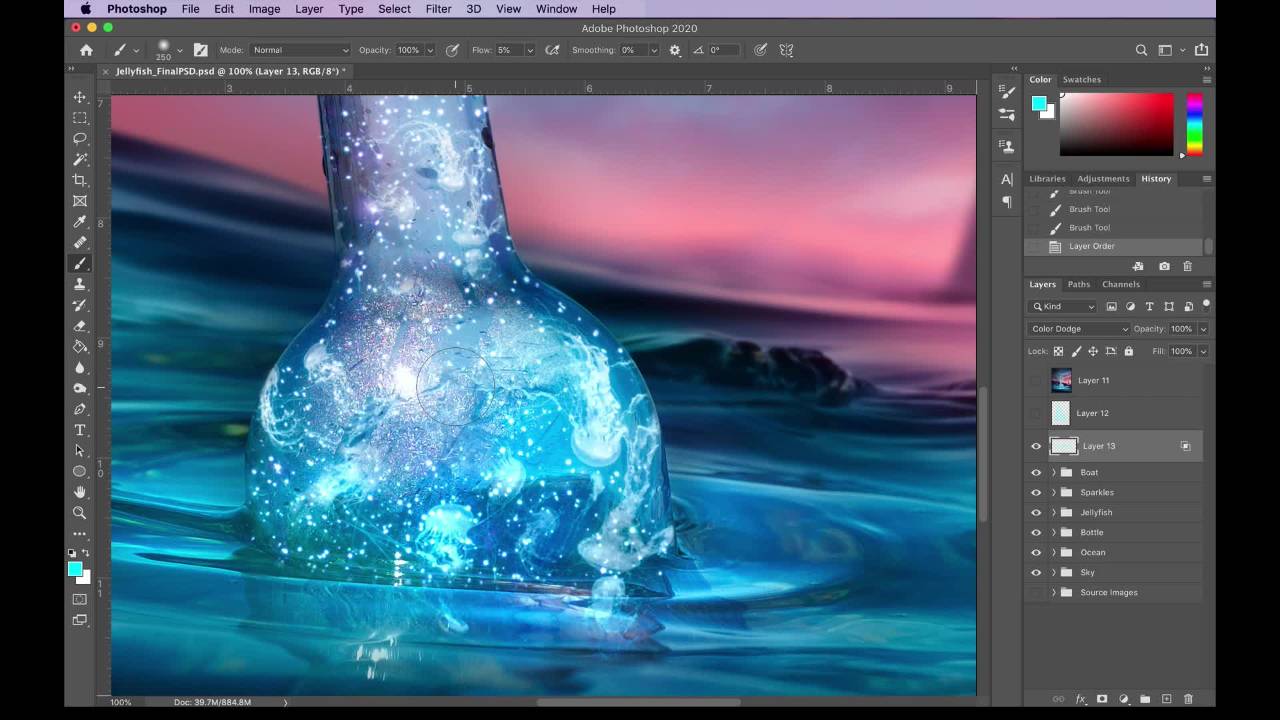Expand the Sparkles layer group

pyautogui.click(x=1053, y=493)
